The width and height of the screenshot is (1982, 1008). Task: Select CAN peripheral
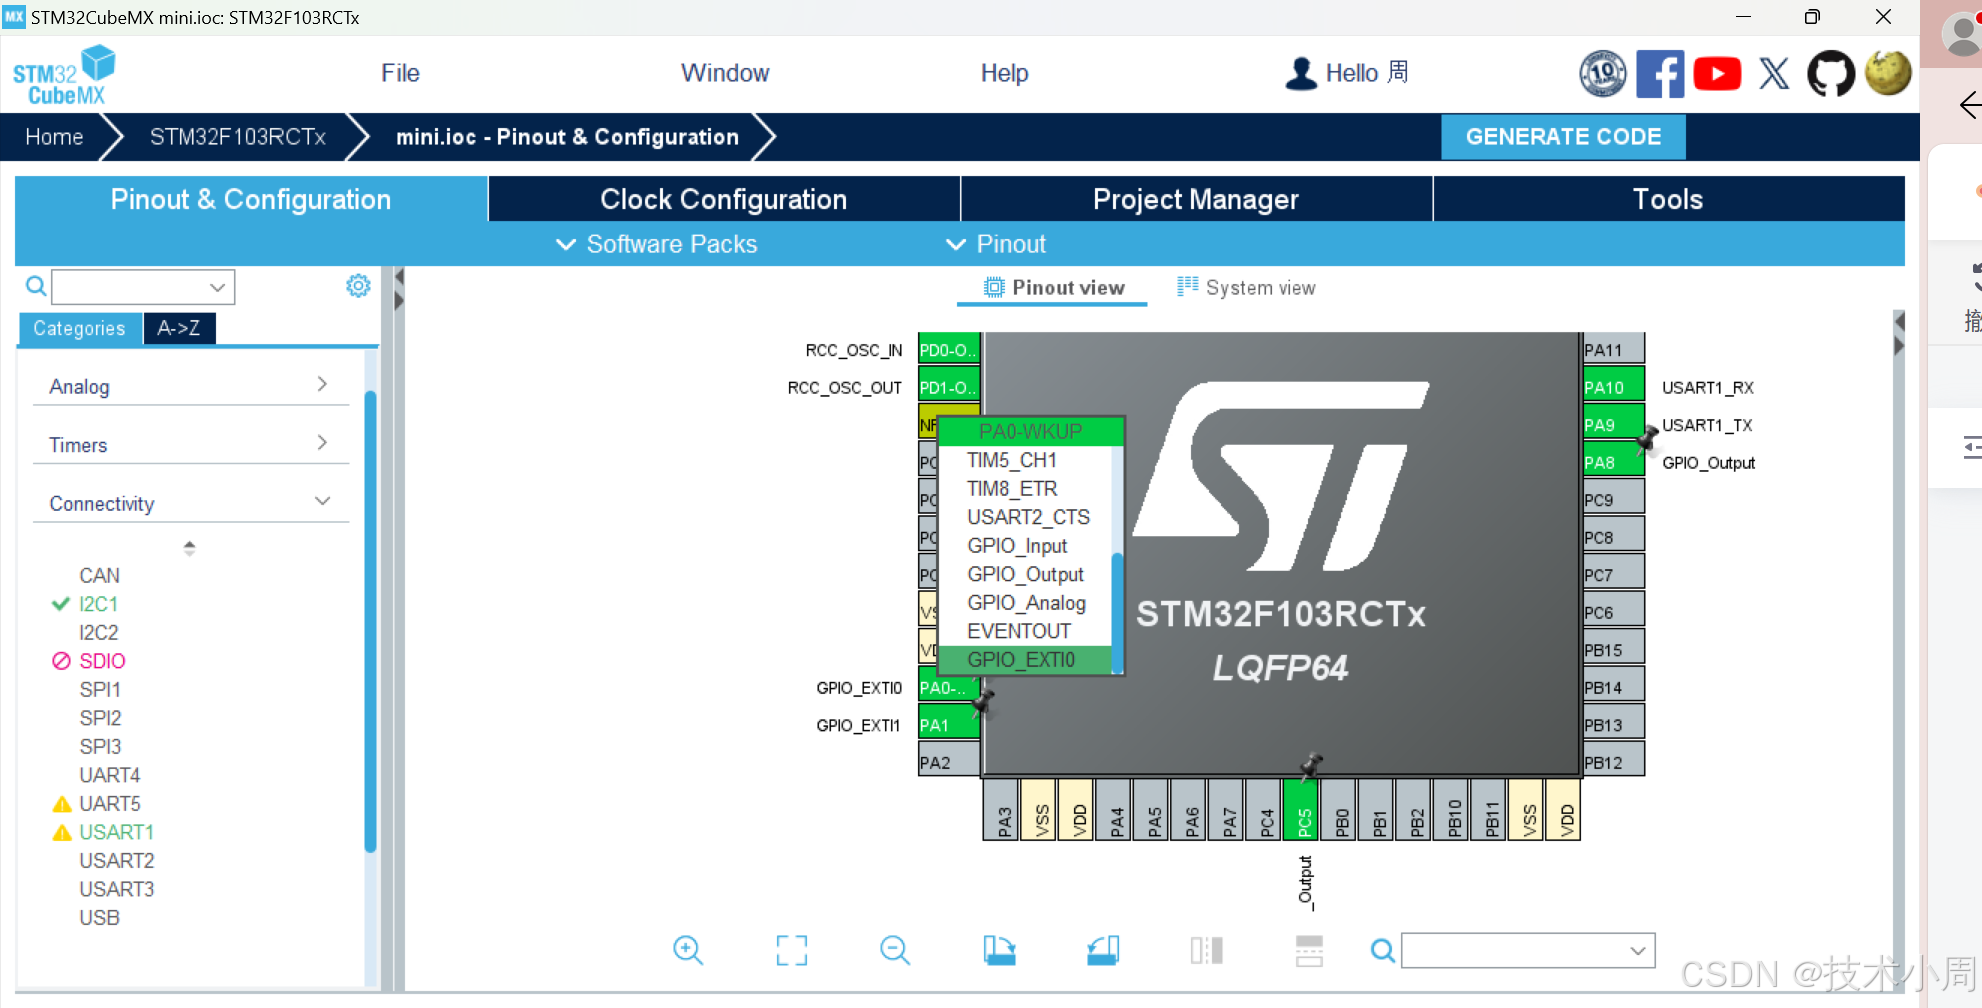tap(99, 576)
